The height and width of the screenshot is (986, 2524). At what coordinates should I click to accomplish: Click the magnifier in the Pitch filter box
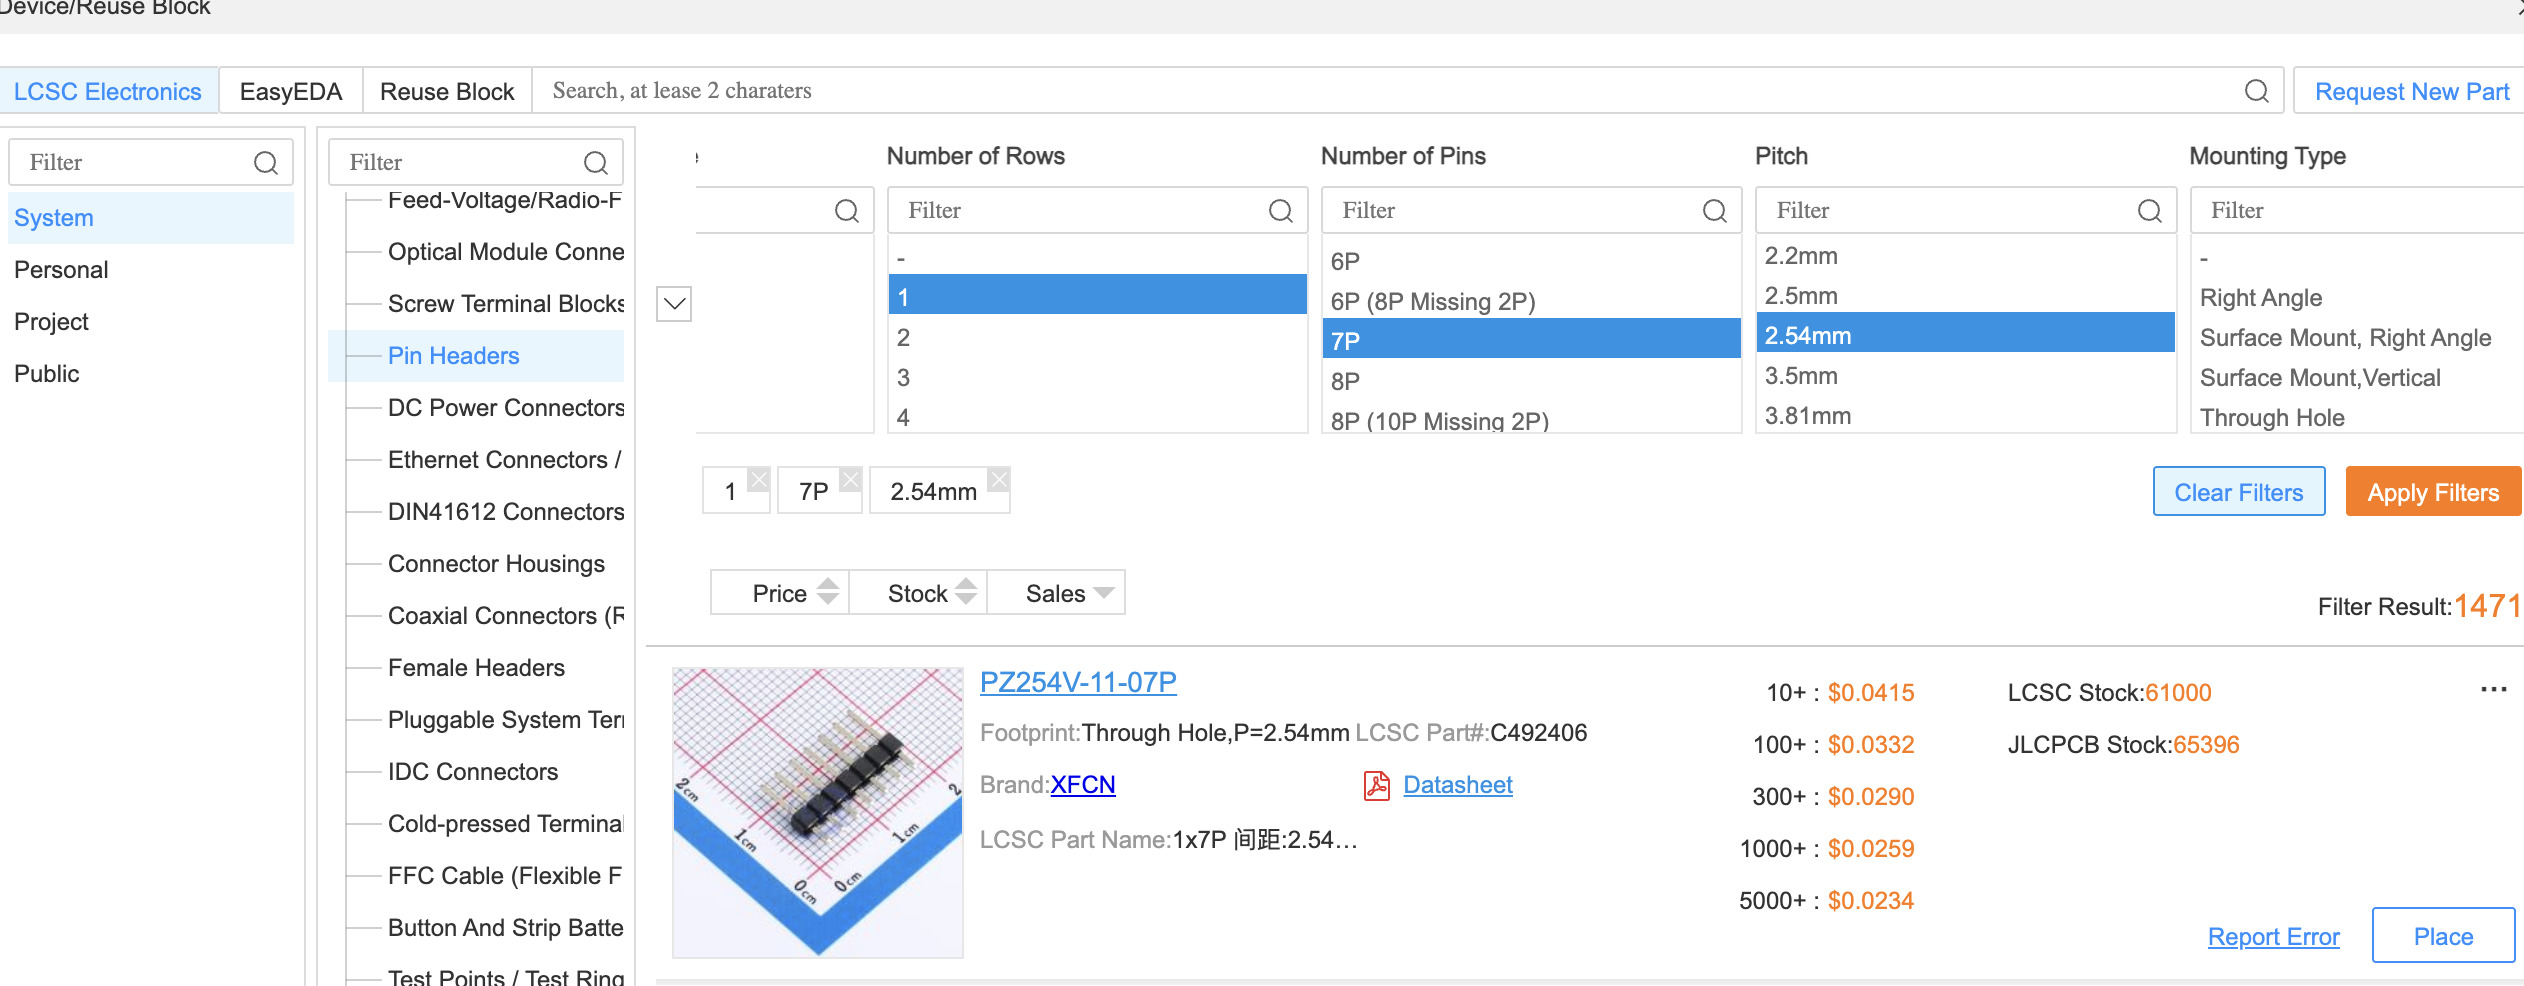pyautogui.click(x=2149, y=210)
